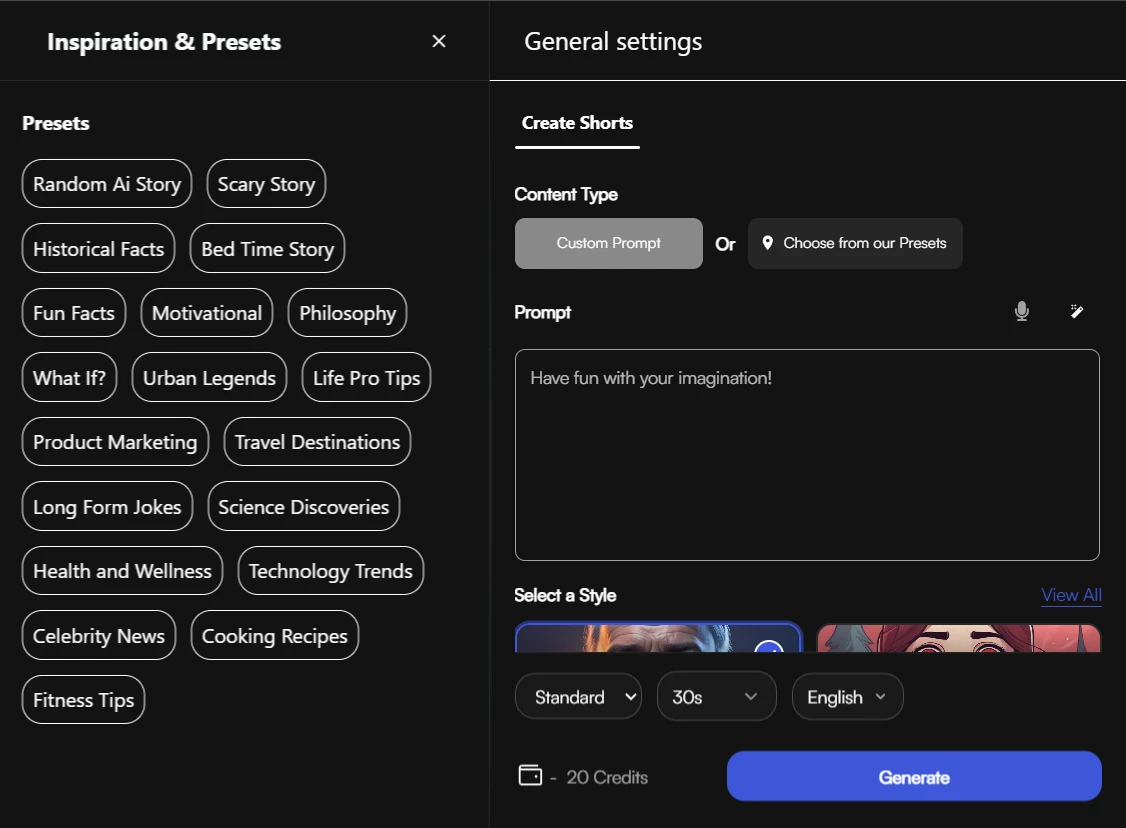Click the magic wand prompt enhancer icon

tap(1076, 312)
